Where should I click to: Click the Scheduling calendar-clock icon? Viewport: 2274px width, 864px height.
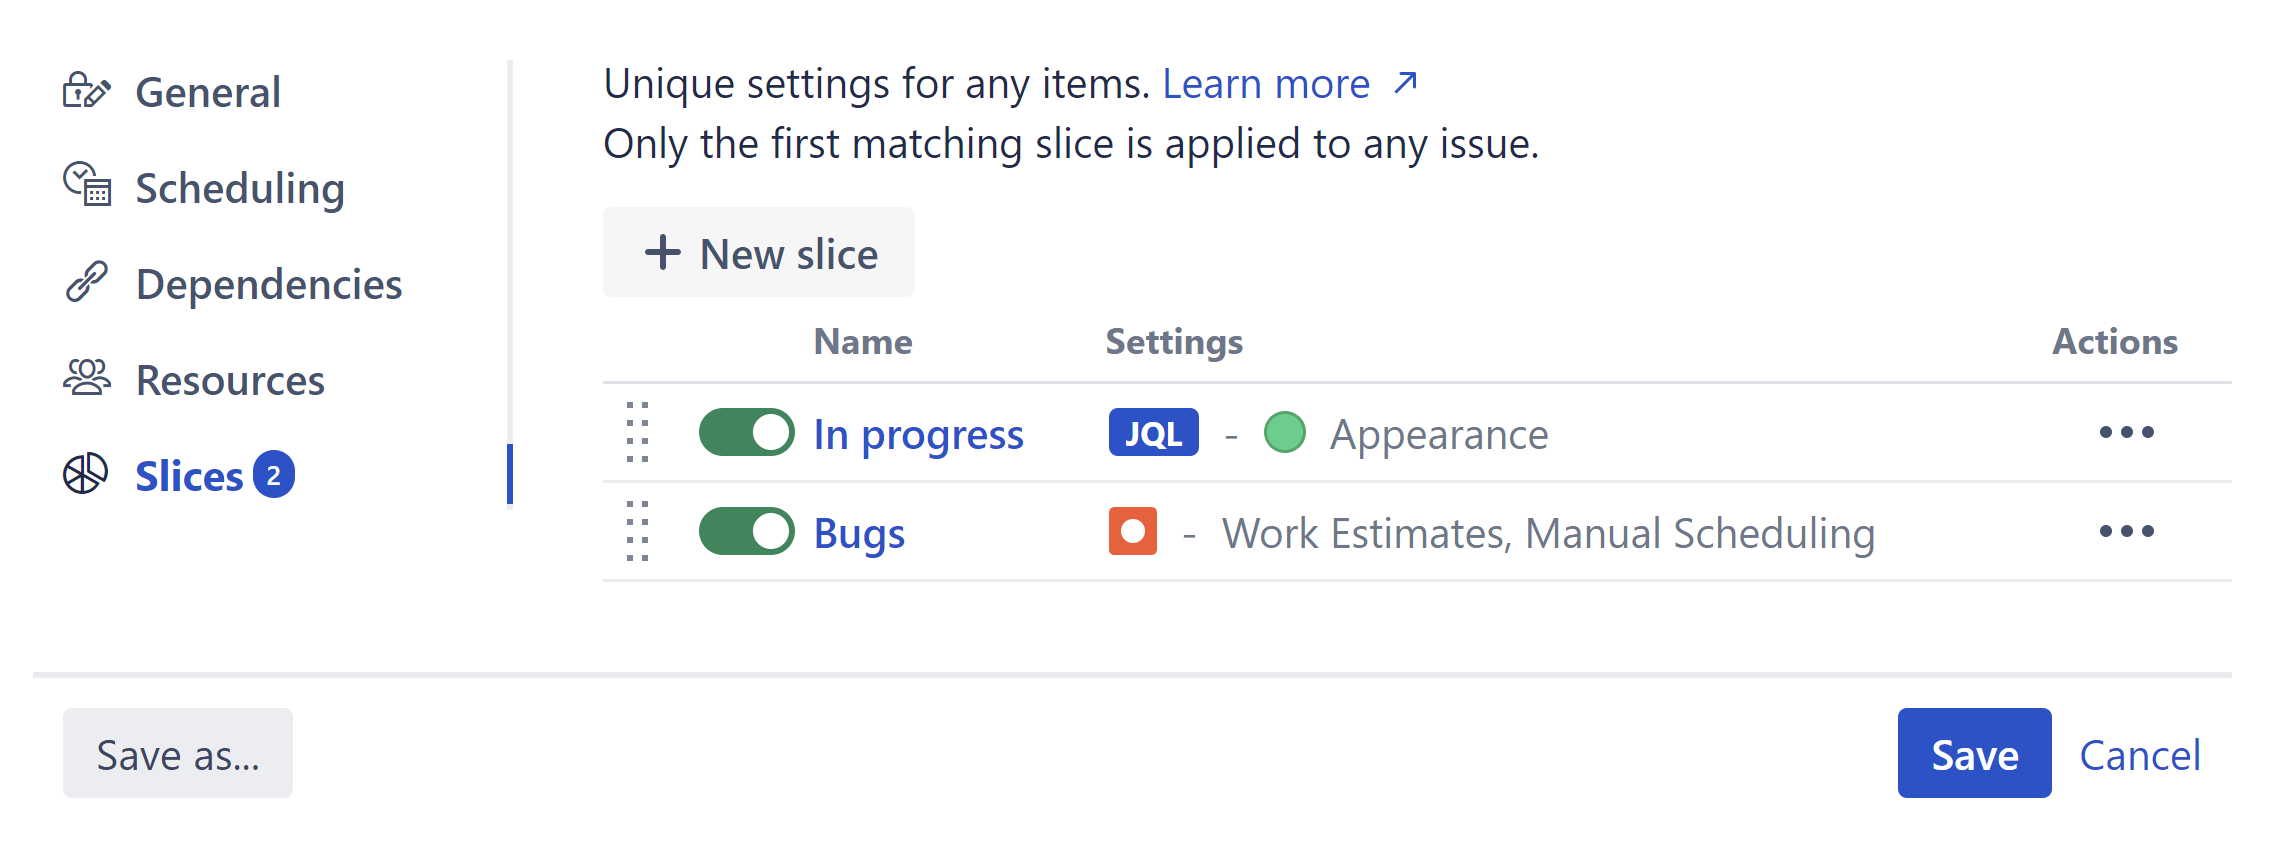87,185
